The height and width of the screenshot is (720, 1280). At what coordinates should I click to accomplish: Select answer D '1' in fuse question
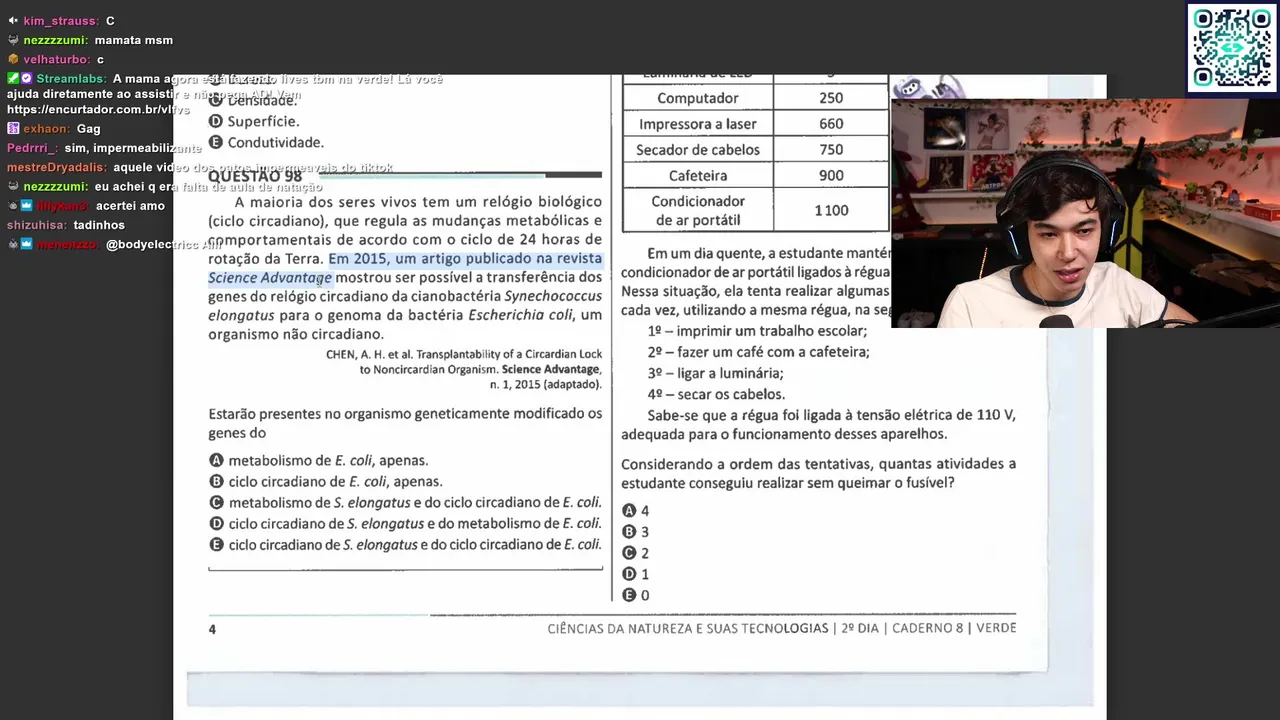[635, 574]
